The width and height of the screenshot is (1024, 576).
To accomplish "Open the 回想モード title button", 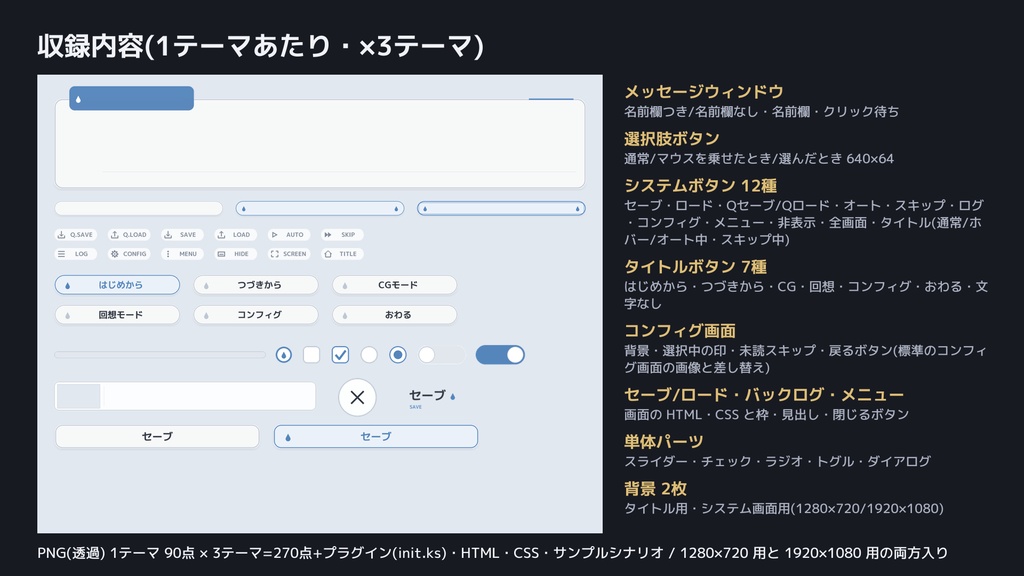I will click(x=118, y=315).
